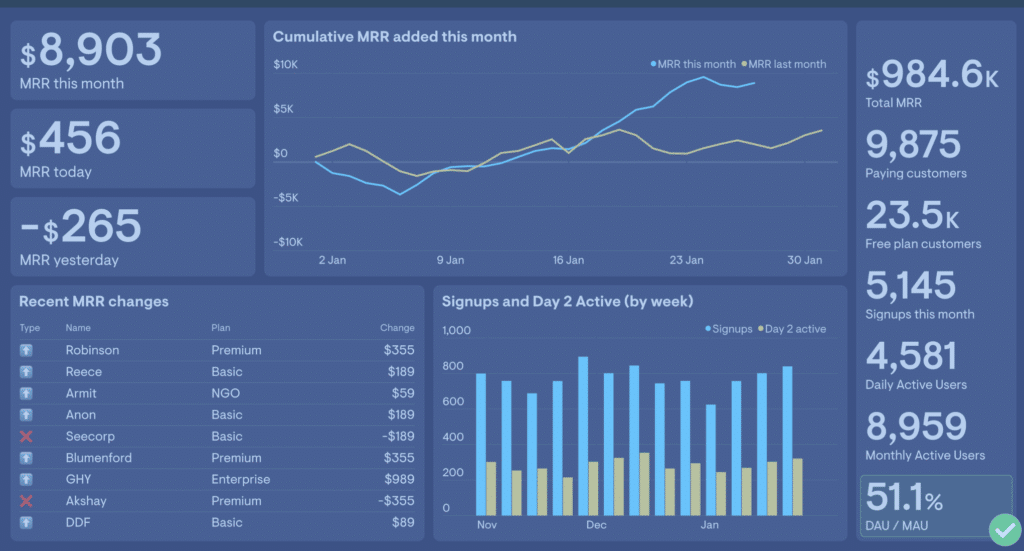The image size is (1024, 551).
Task: Click the up arrow icon beside Blumenford
Action: (x=26, y=458)
